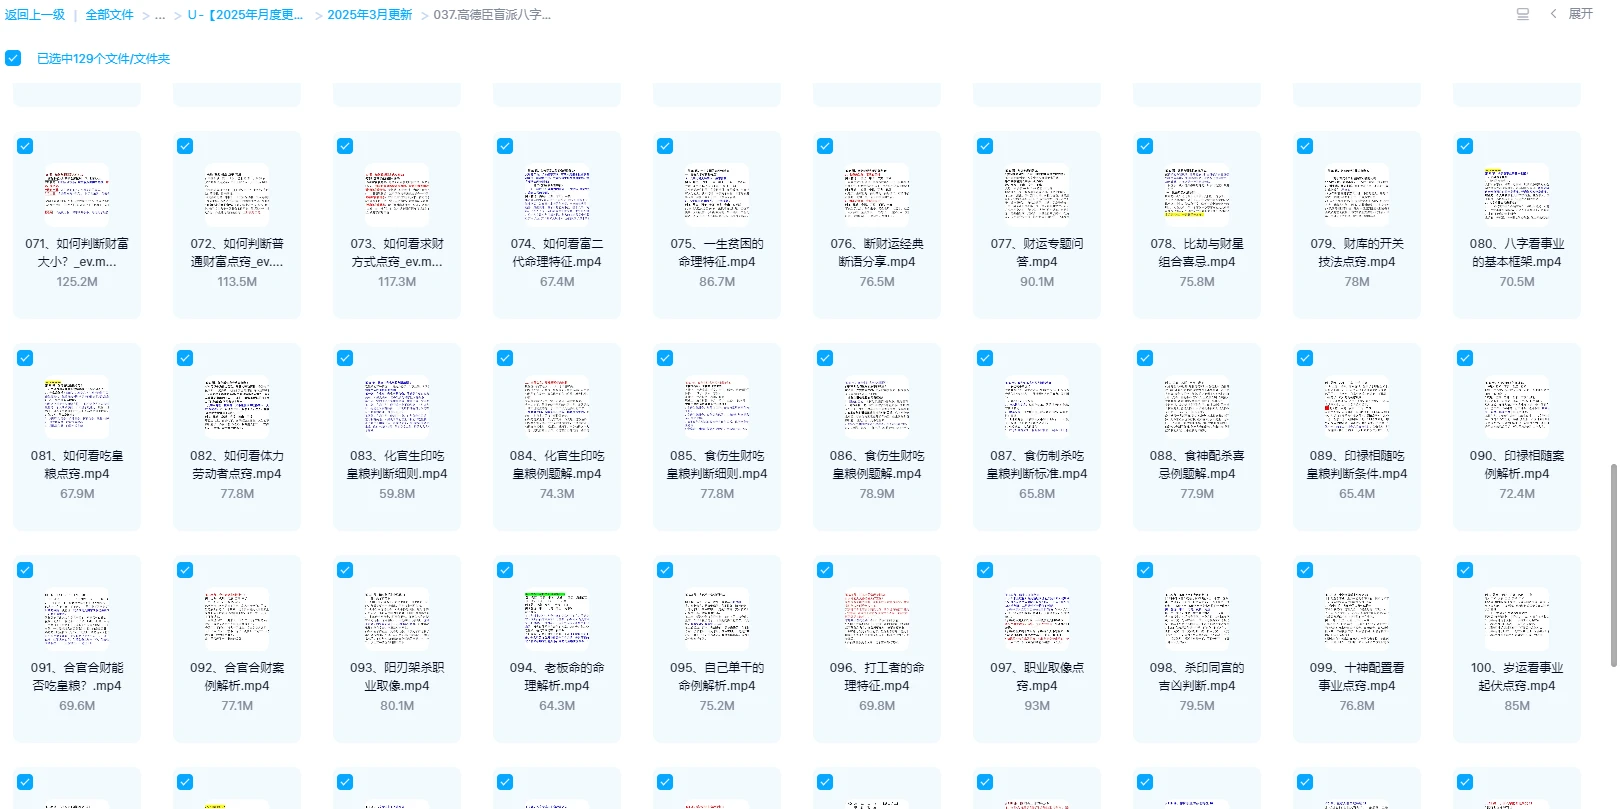Image resolution: width=1621 pixels, height=809 pixels.
Task: Select file name 086、食伤生财吃皇粮例题解.mp4
Action: point(877,465)
